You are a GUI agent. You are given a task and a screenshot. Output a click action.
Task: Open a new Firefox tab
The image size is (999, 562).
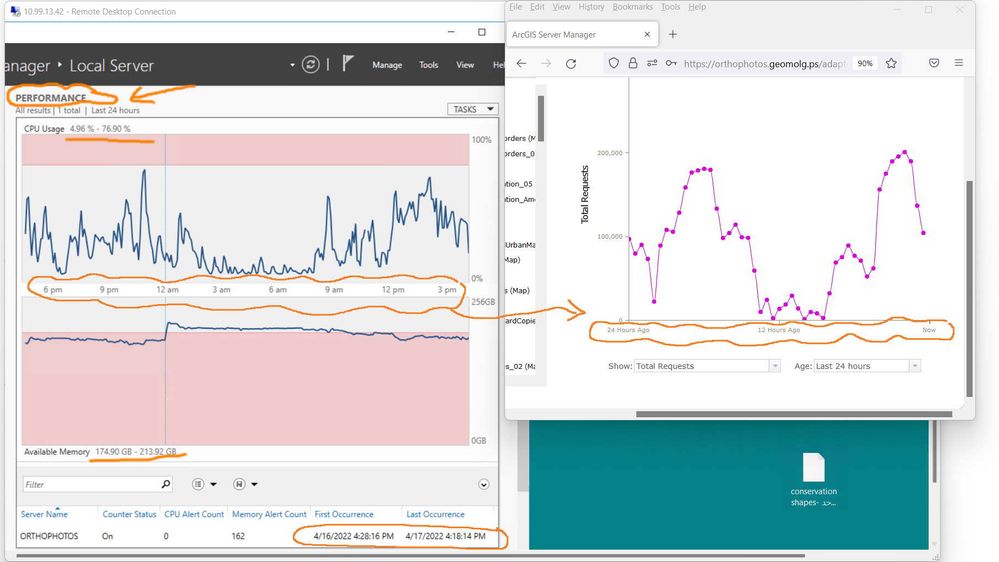(673, 34)
